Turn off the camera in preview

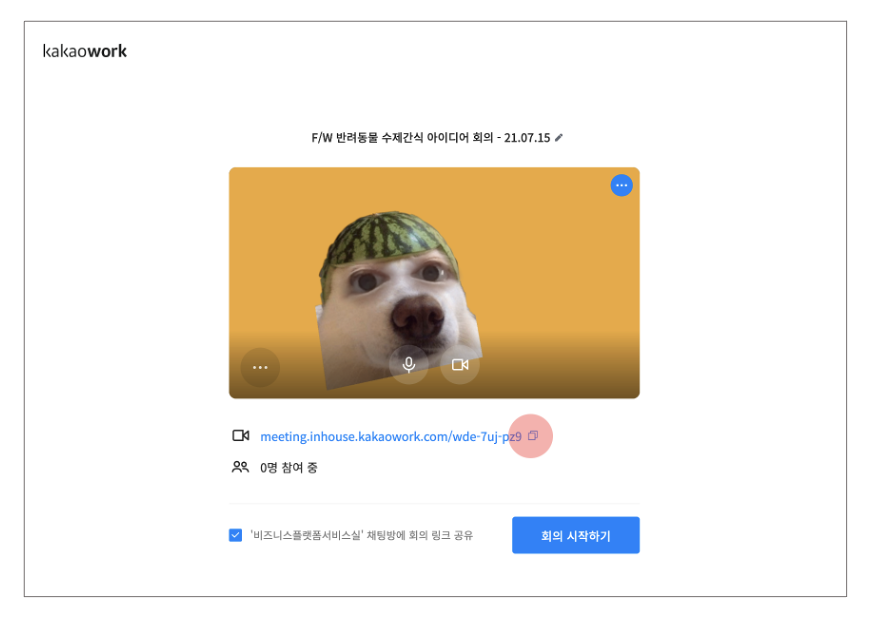(x=460, y=365)
